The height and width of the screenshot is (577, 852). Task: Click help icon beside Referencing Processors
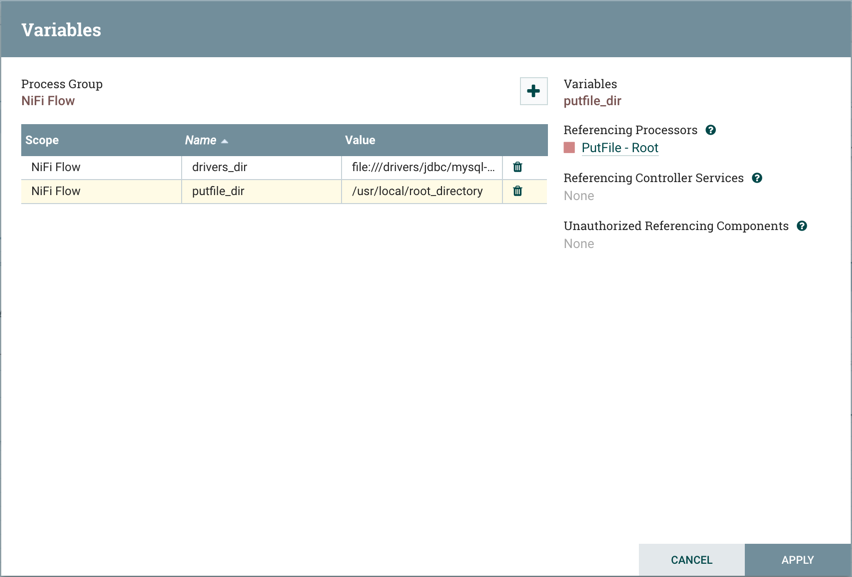tap(711, 130)
